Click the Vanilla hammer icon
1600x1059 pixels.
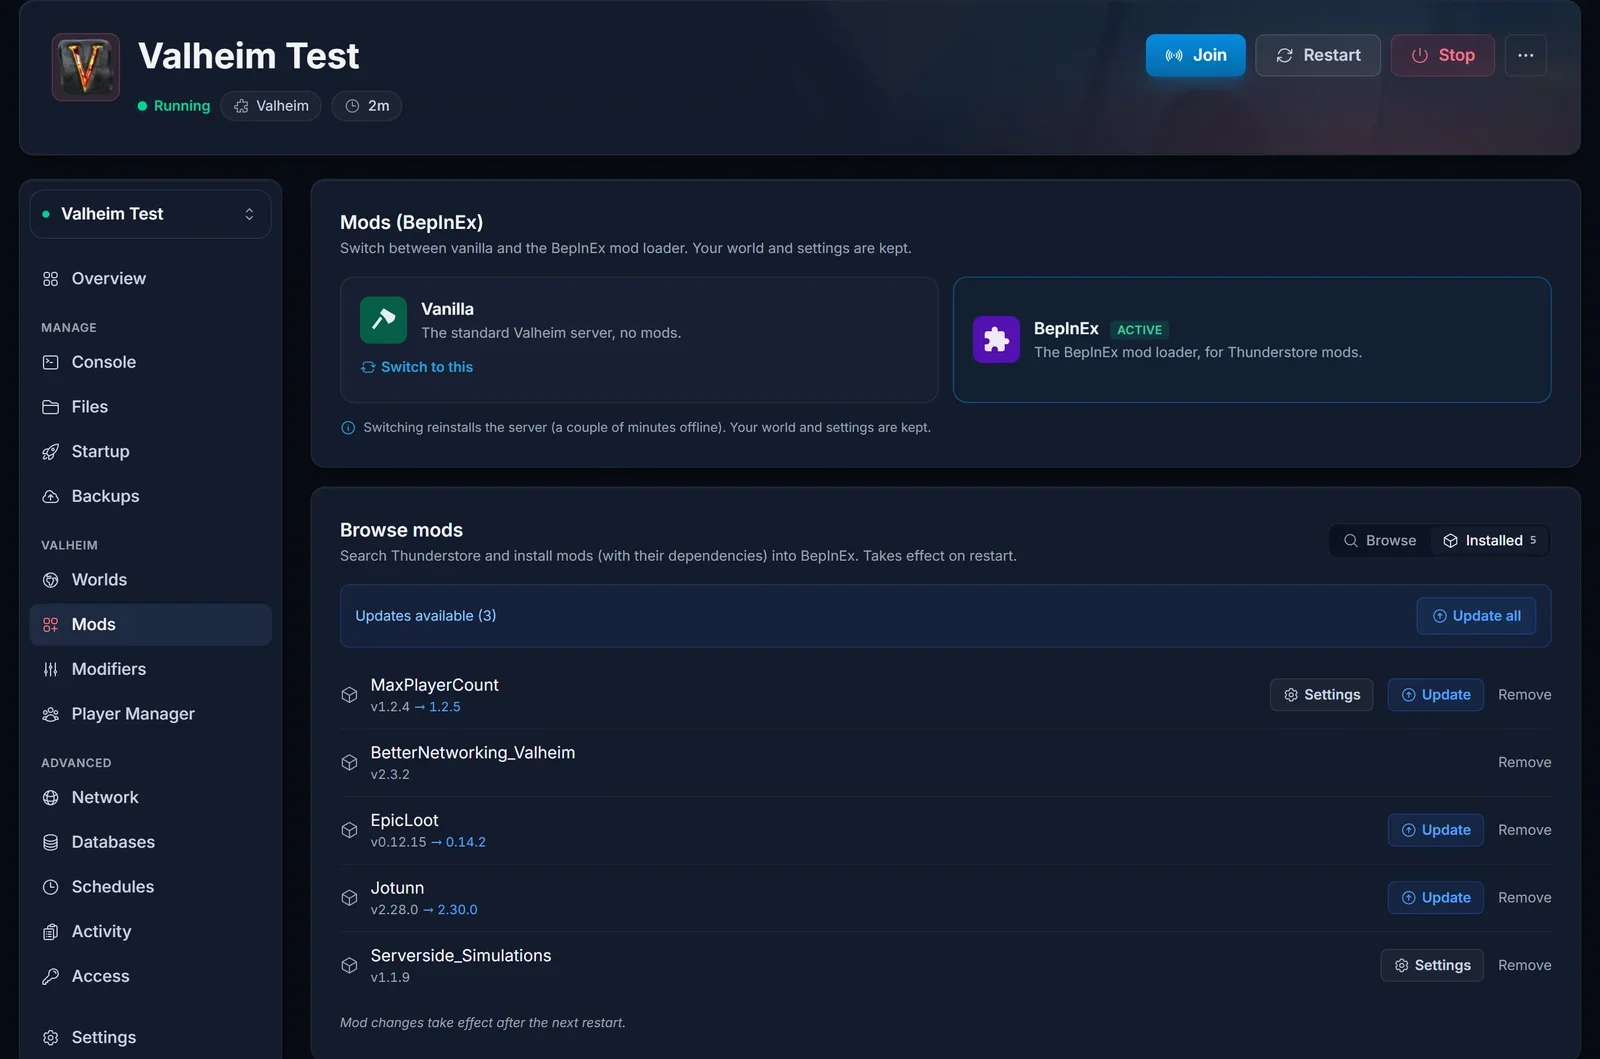[383, 320]
